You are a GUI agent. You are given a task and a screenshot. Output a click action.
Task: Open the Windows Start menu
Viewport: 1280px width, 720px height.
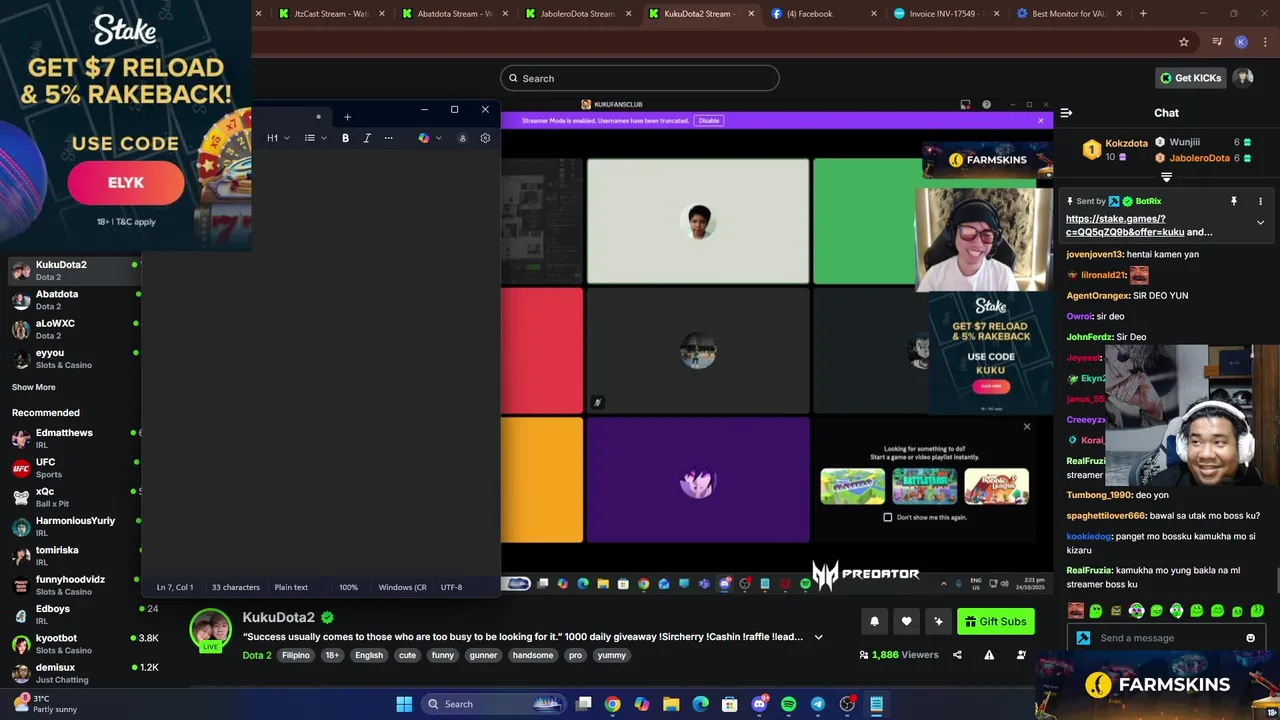pyautogui.click(x=404, y=704)
